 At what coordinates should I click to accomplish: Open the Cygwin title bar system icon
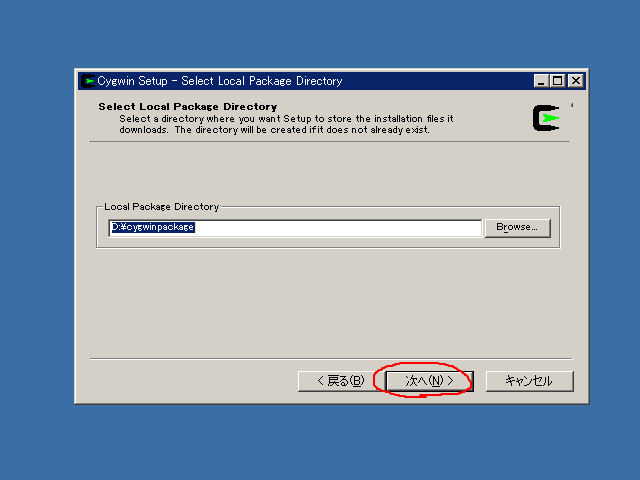(x=88, y=81)
